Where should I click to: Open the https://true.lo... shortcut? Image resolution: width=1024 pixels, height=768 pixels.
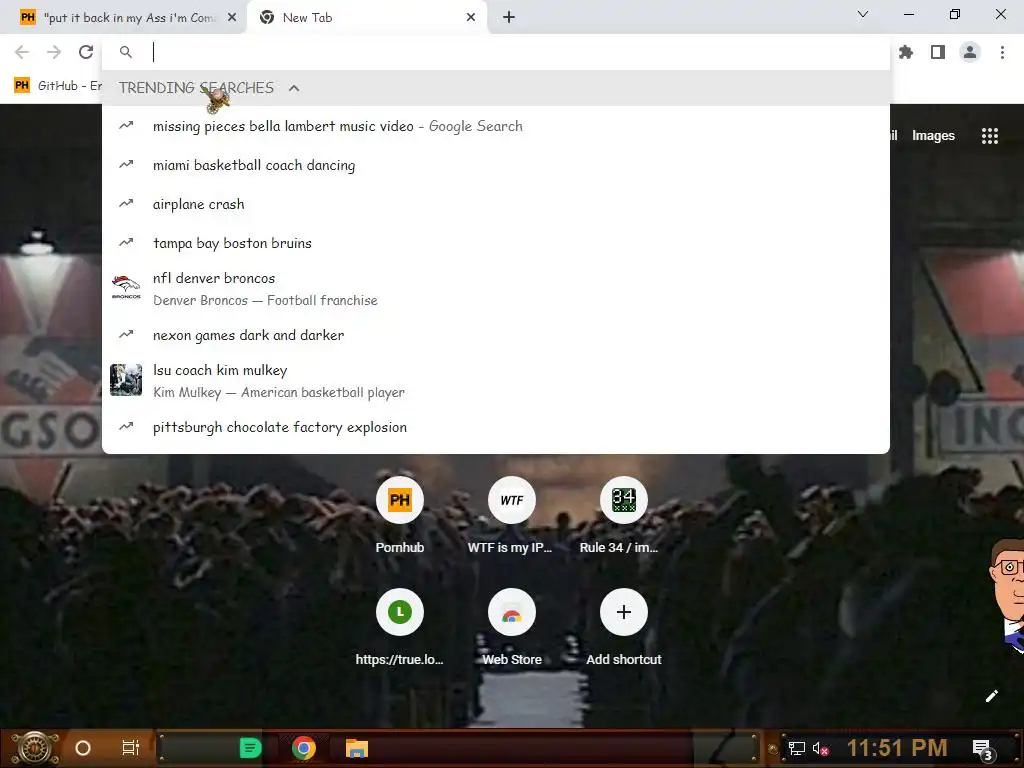[400, 612]
